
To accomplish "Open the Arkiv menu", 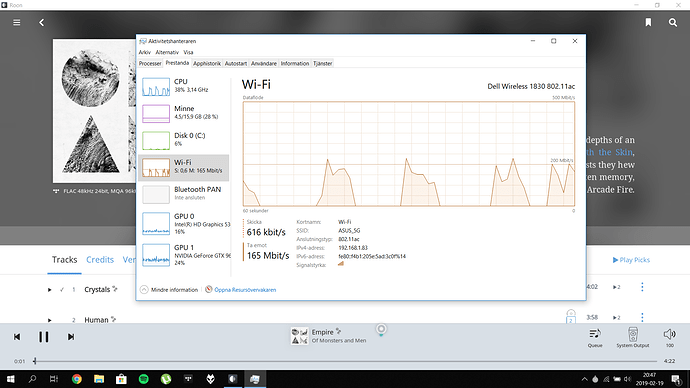I will tap(144, 52).
